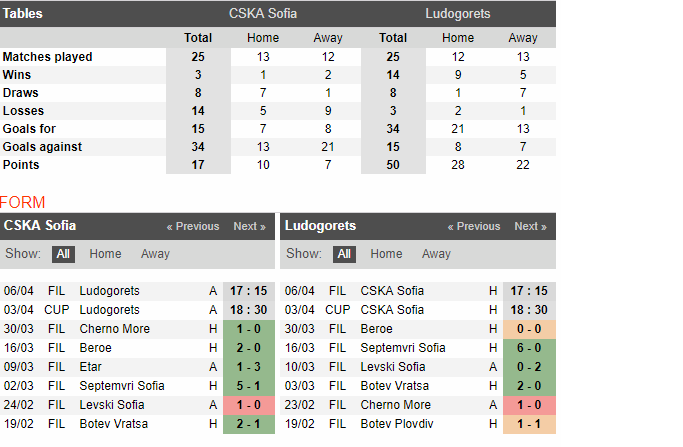Open Ludogorets 6 - 0 Septemvri Sofia result

[529, 348]
